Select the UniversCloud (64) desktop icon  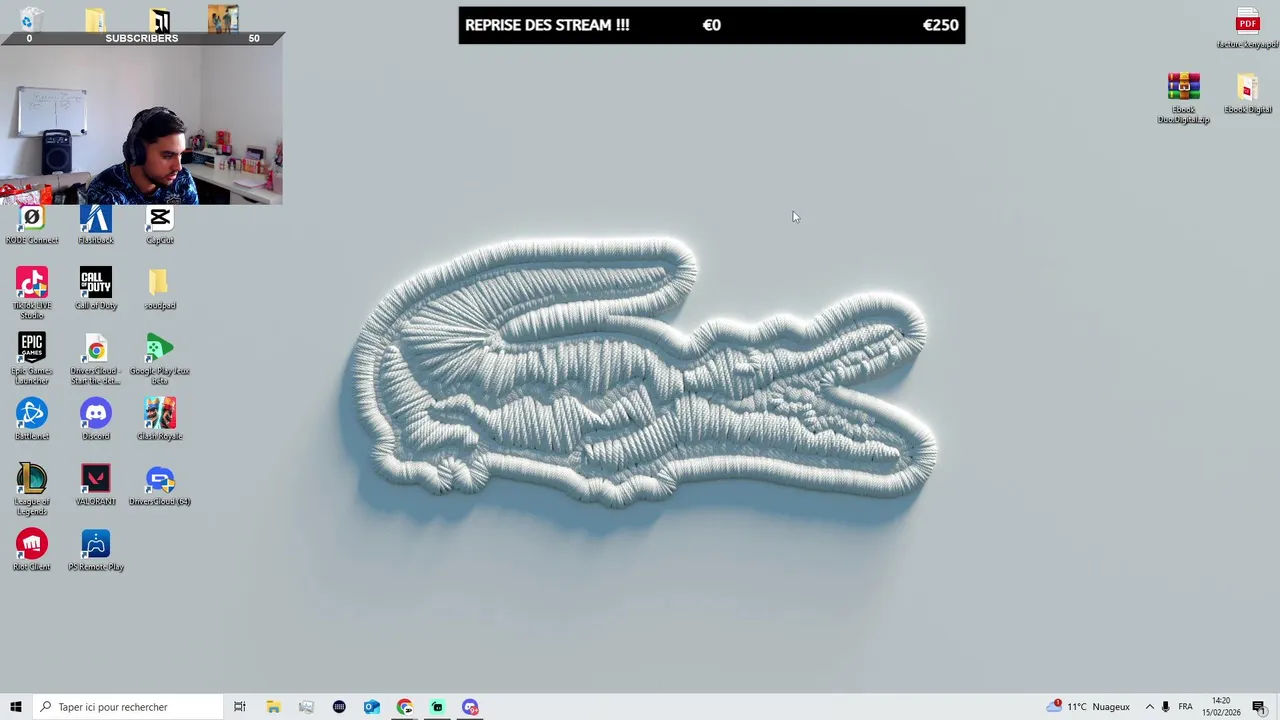(x=160, y=485)
